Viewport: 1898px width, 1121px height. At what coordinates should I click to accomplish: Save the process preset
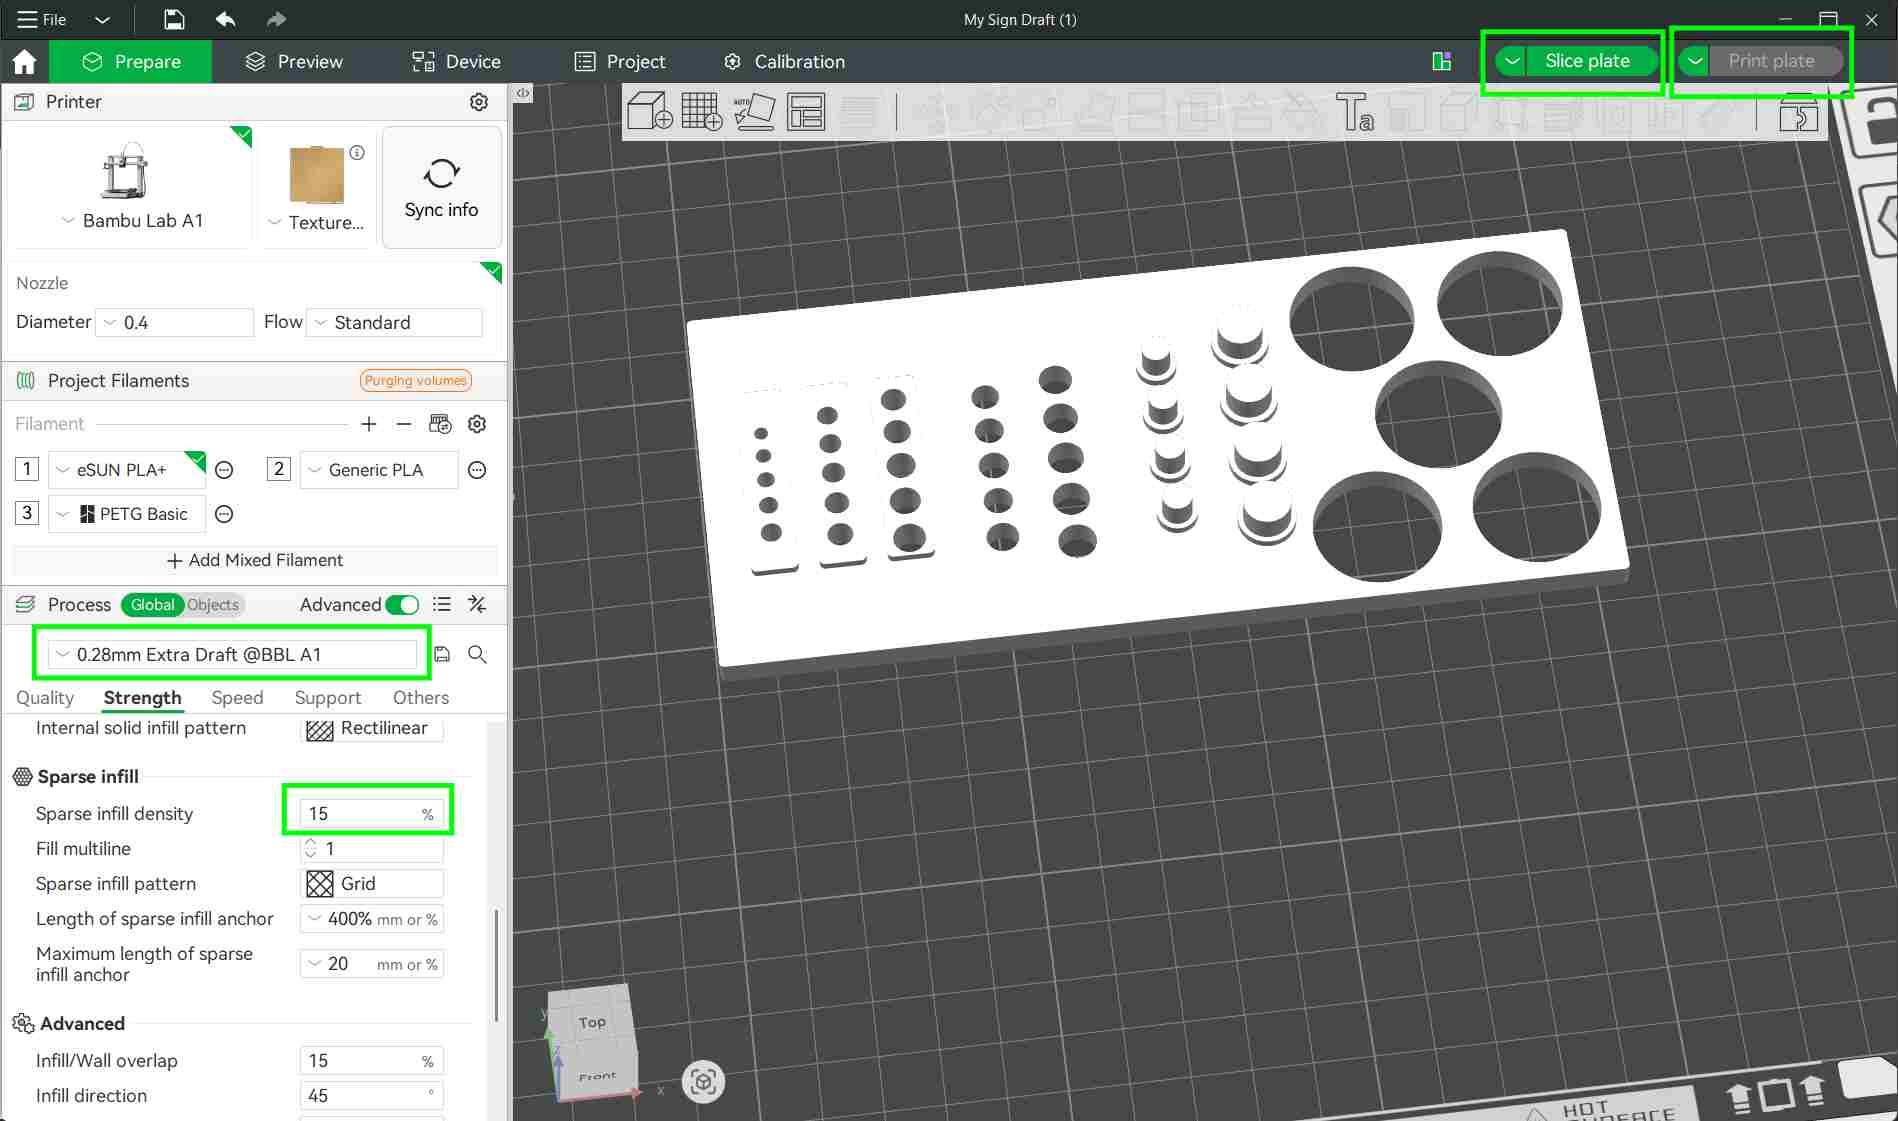point(442,654)
